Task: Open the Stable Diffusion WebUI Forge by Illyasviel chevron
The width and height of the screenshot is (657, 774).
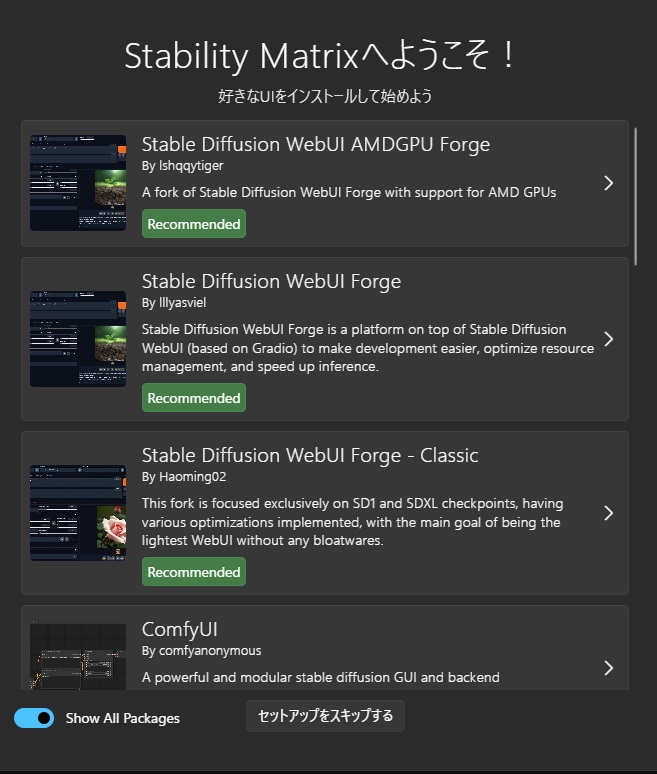Action: tap(609, 339)
